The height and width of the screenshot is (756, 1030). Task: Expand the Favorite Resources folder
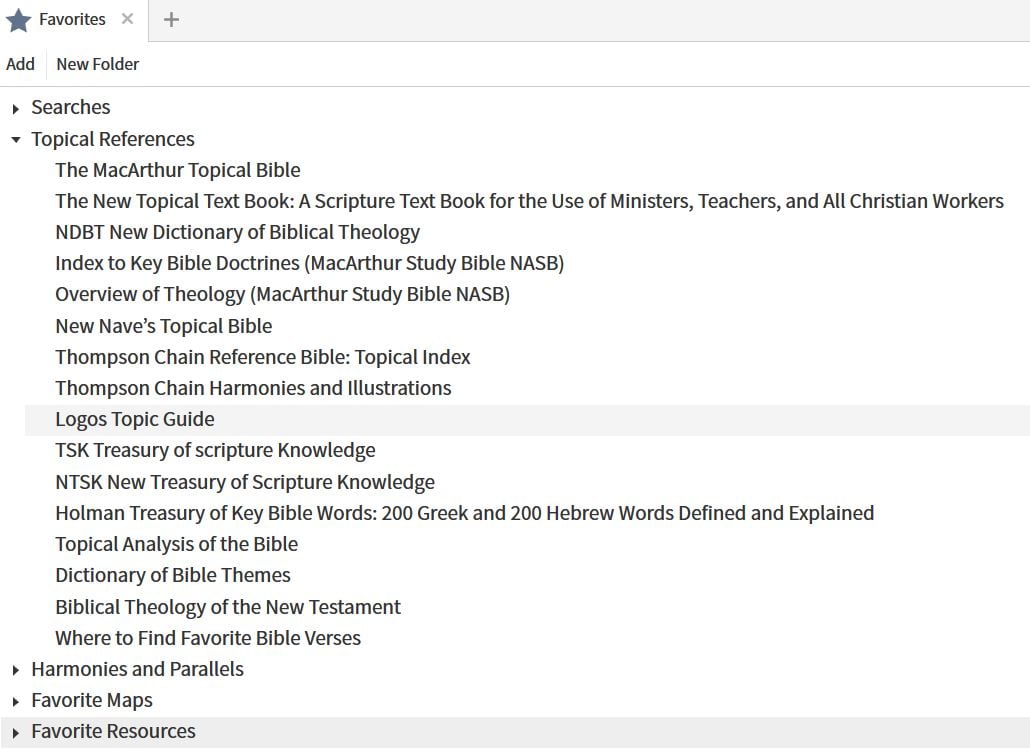tap(15, 733)
